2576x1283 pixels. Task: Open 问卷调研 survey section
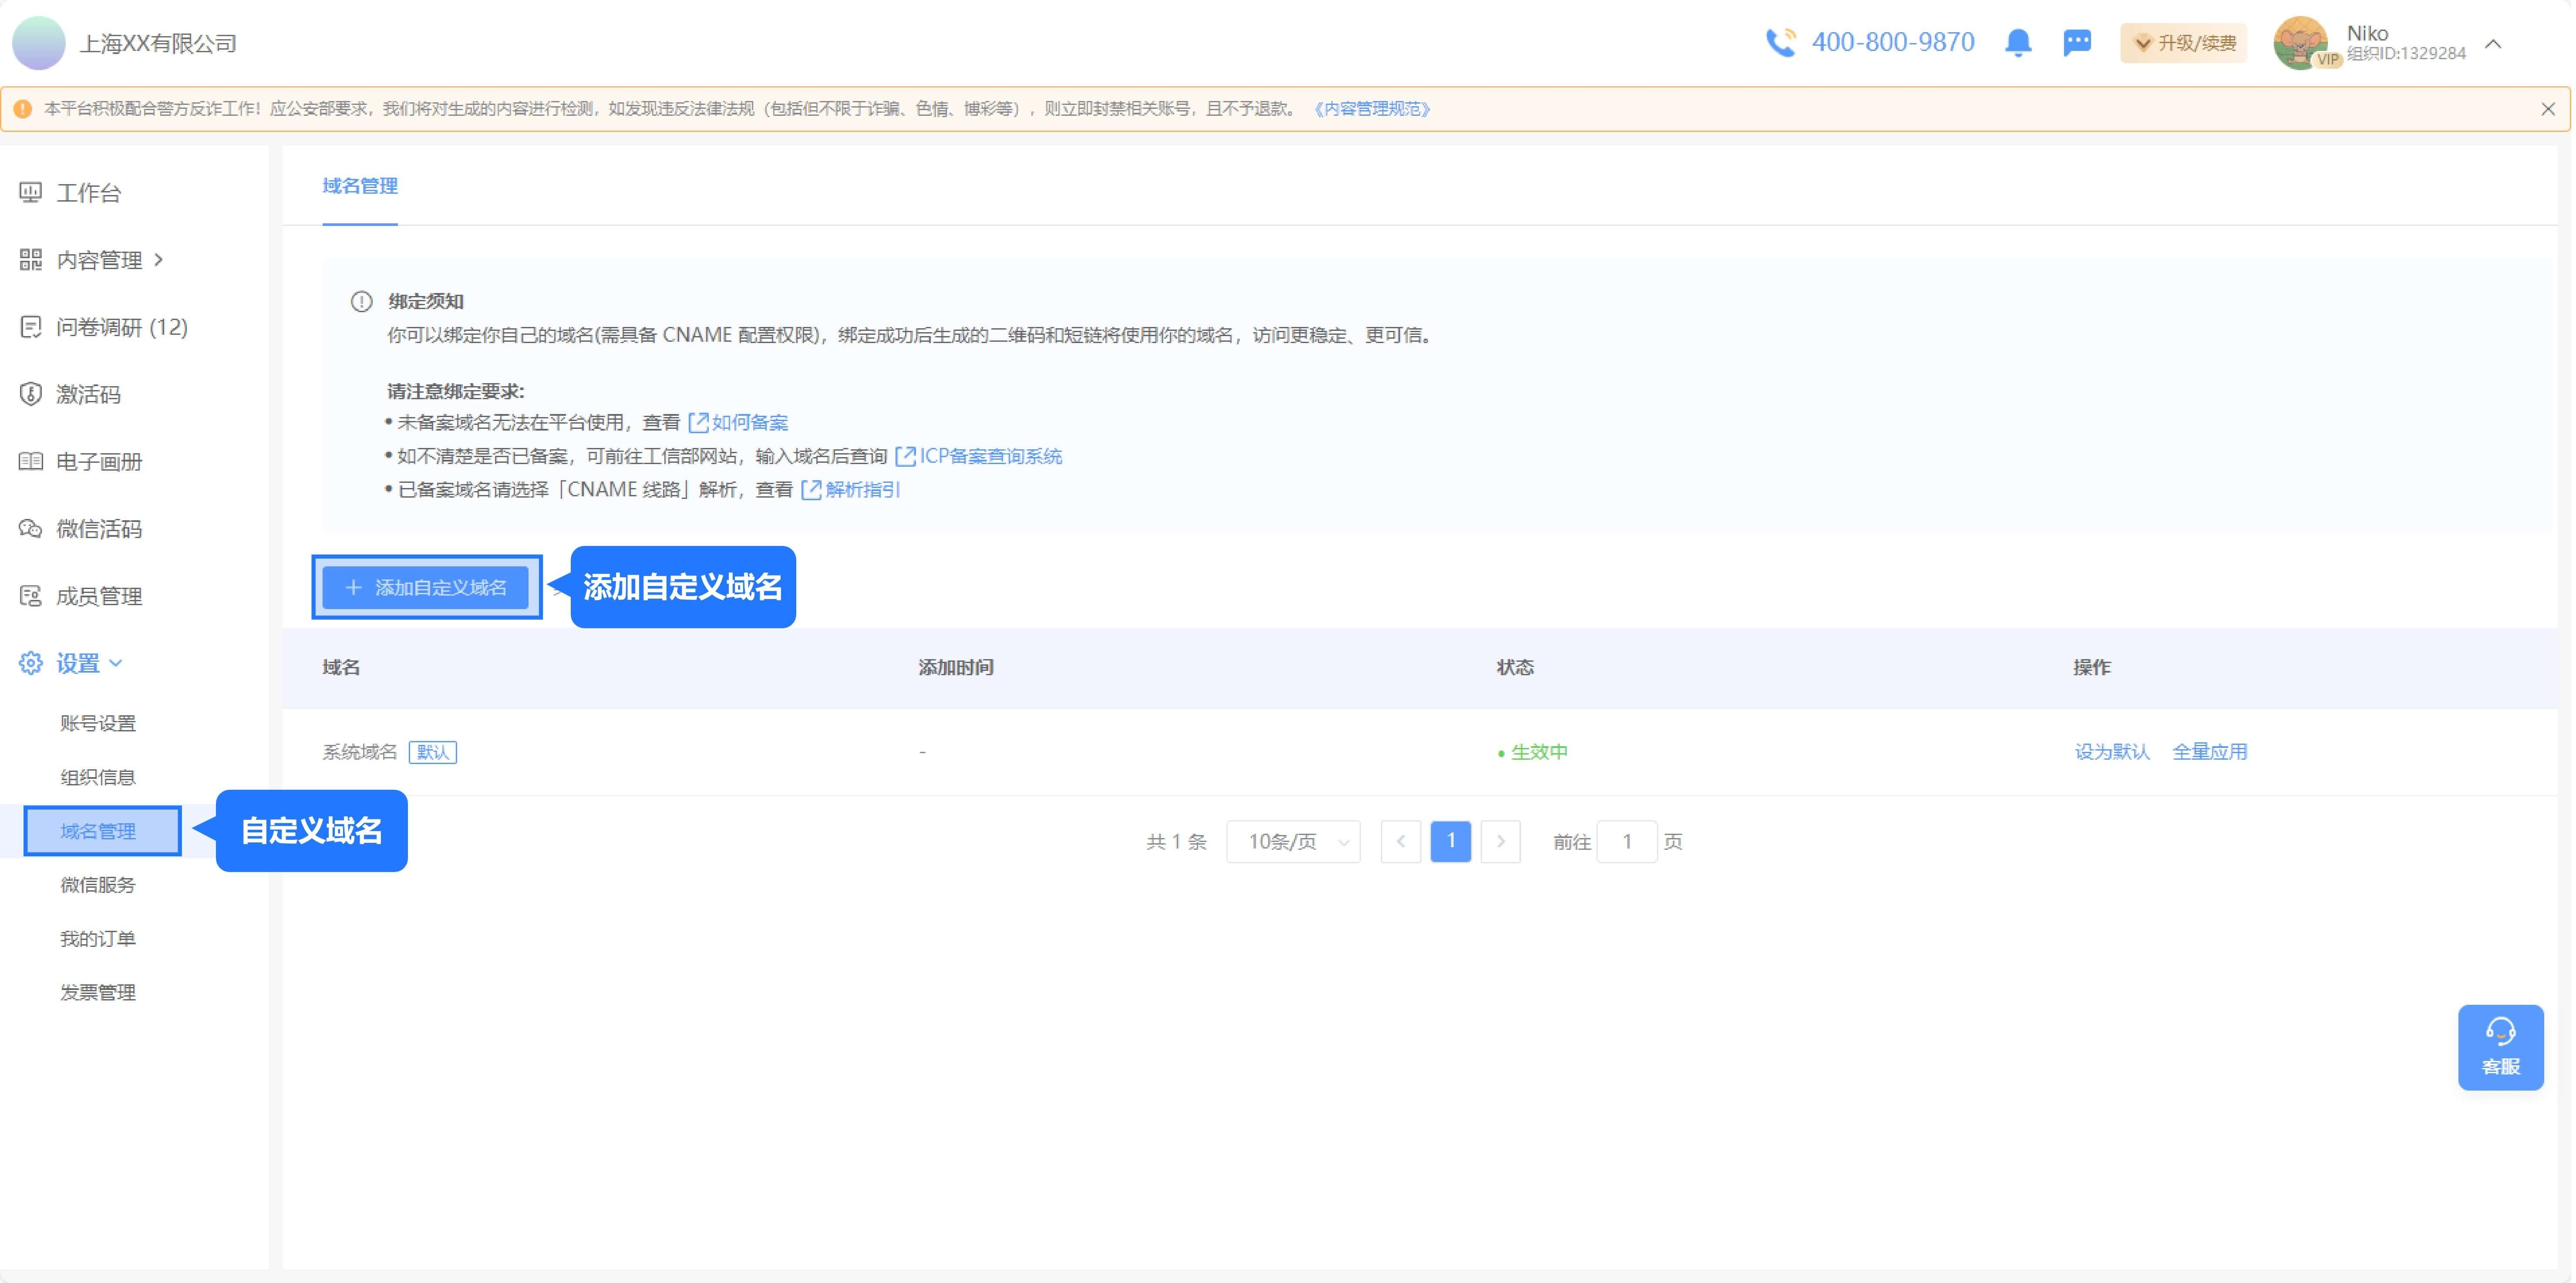pyautogui.click(x=30, y=327)
